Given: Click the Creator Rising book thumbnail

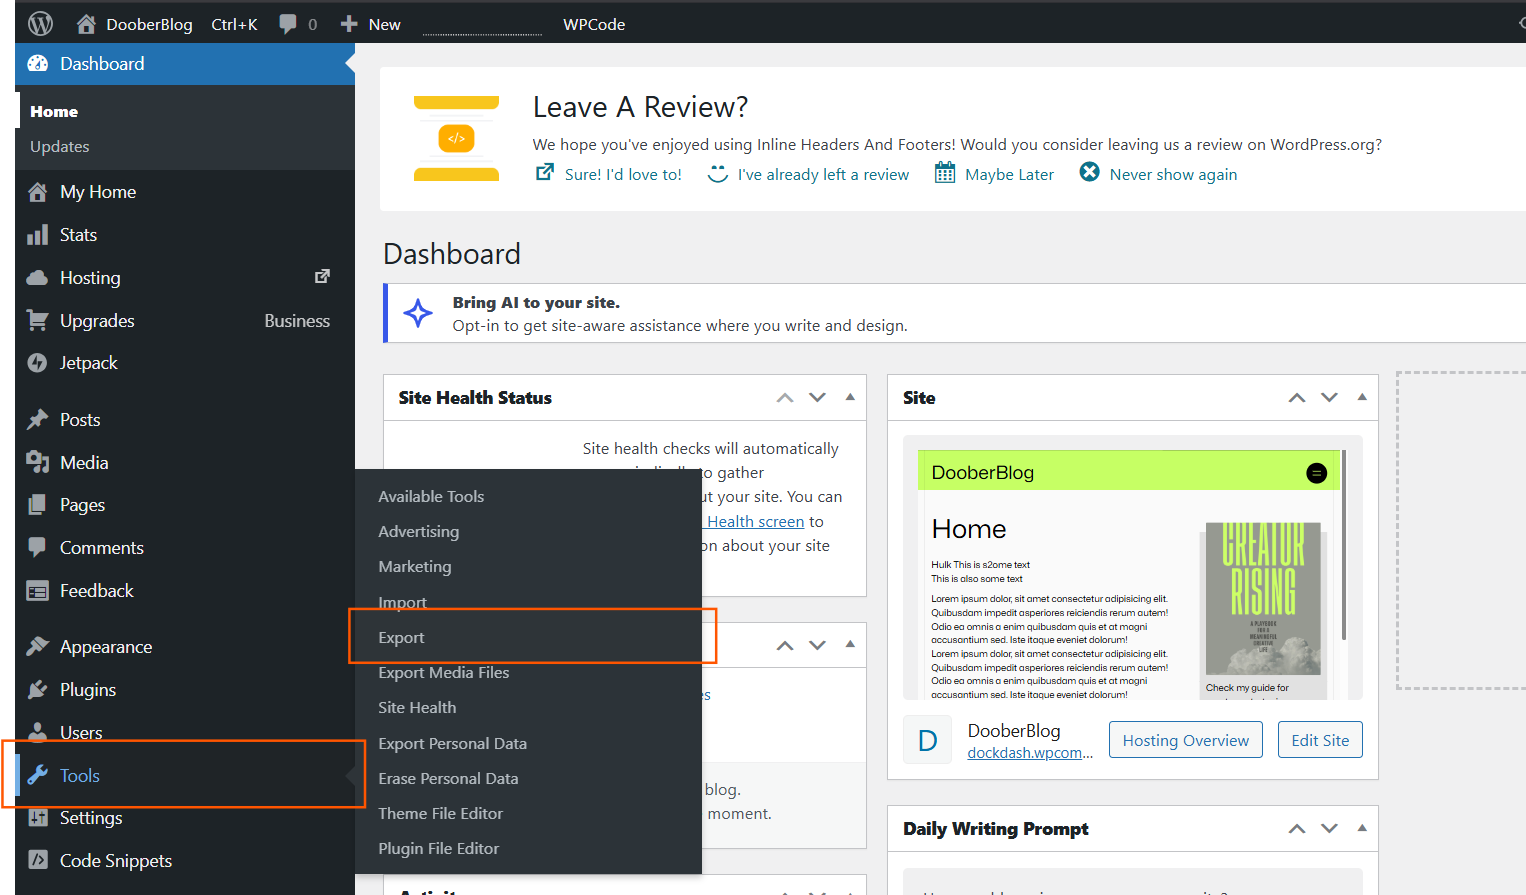Looking at the screenshot, I should 1263,598.
